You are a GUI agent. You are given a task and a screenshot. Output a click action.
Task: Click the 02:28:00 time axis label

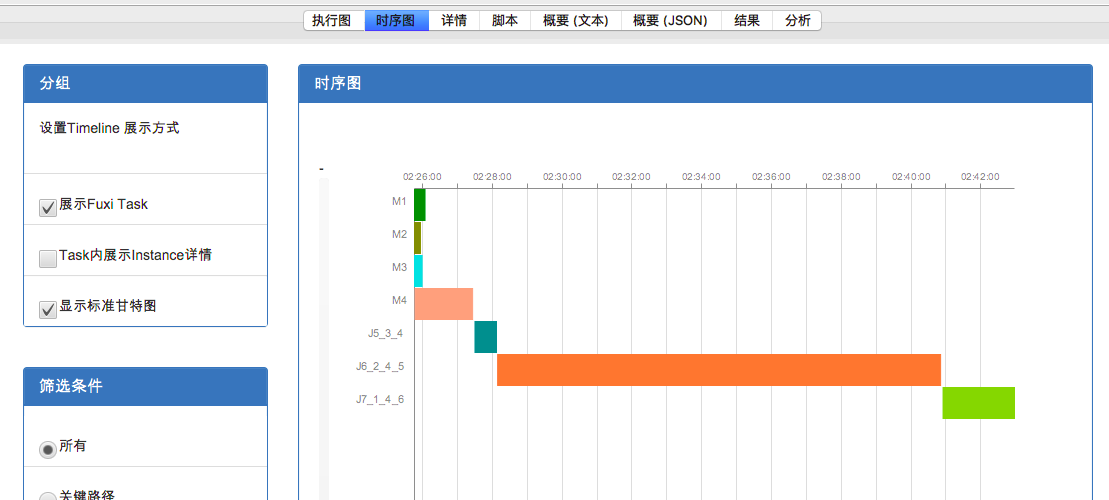492,177
